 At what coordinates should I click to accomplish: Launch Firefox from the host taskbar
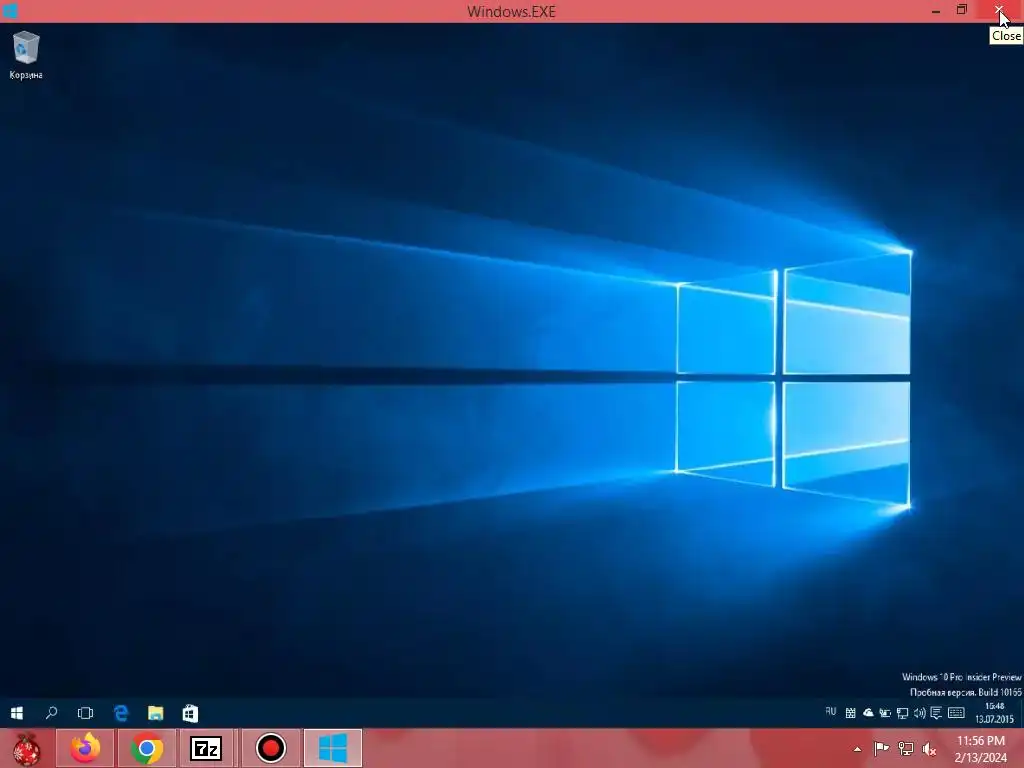(x=86, y=748)
